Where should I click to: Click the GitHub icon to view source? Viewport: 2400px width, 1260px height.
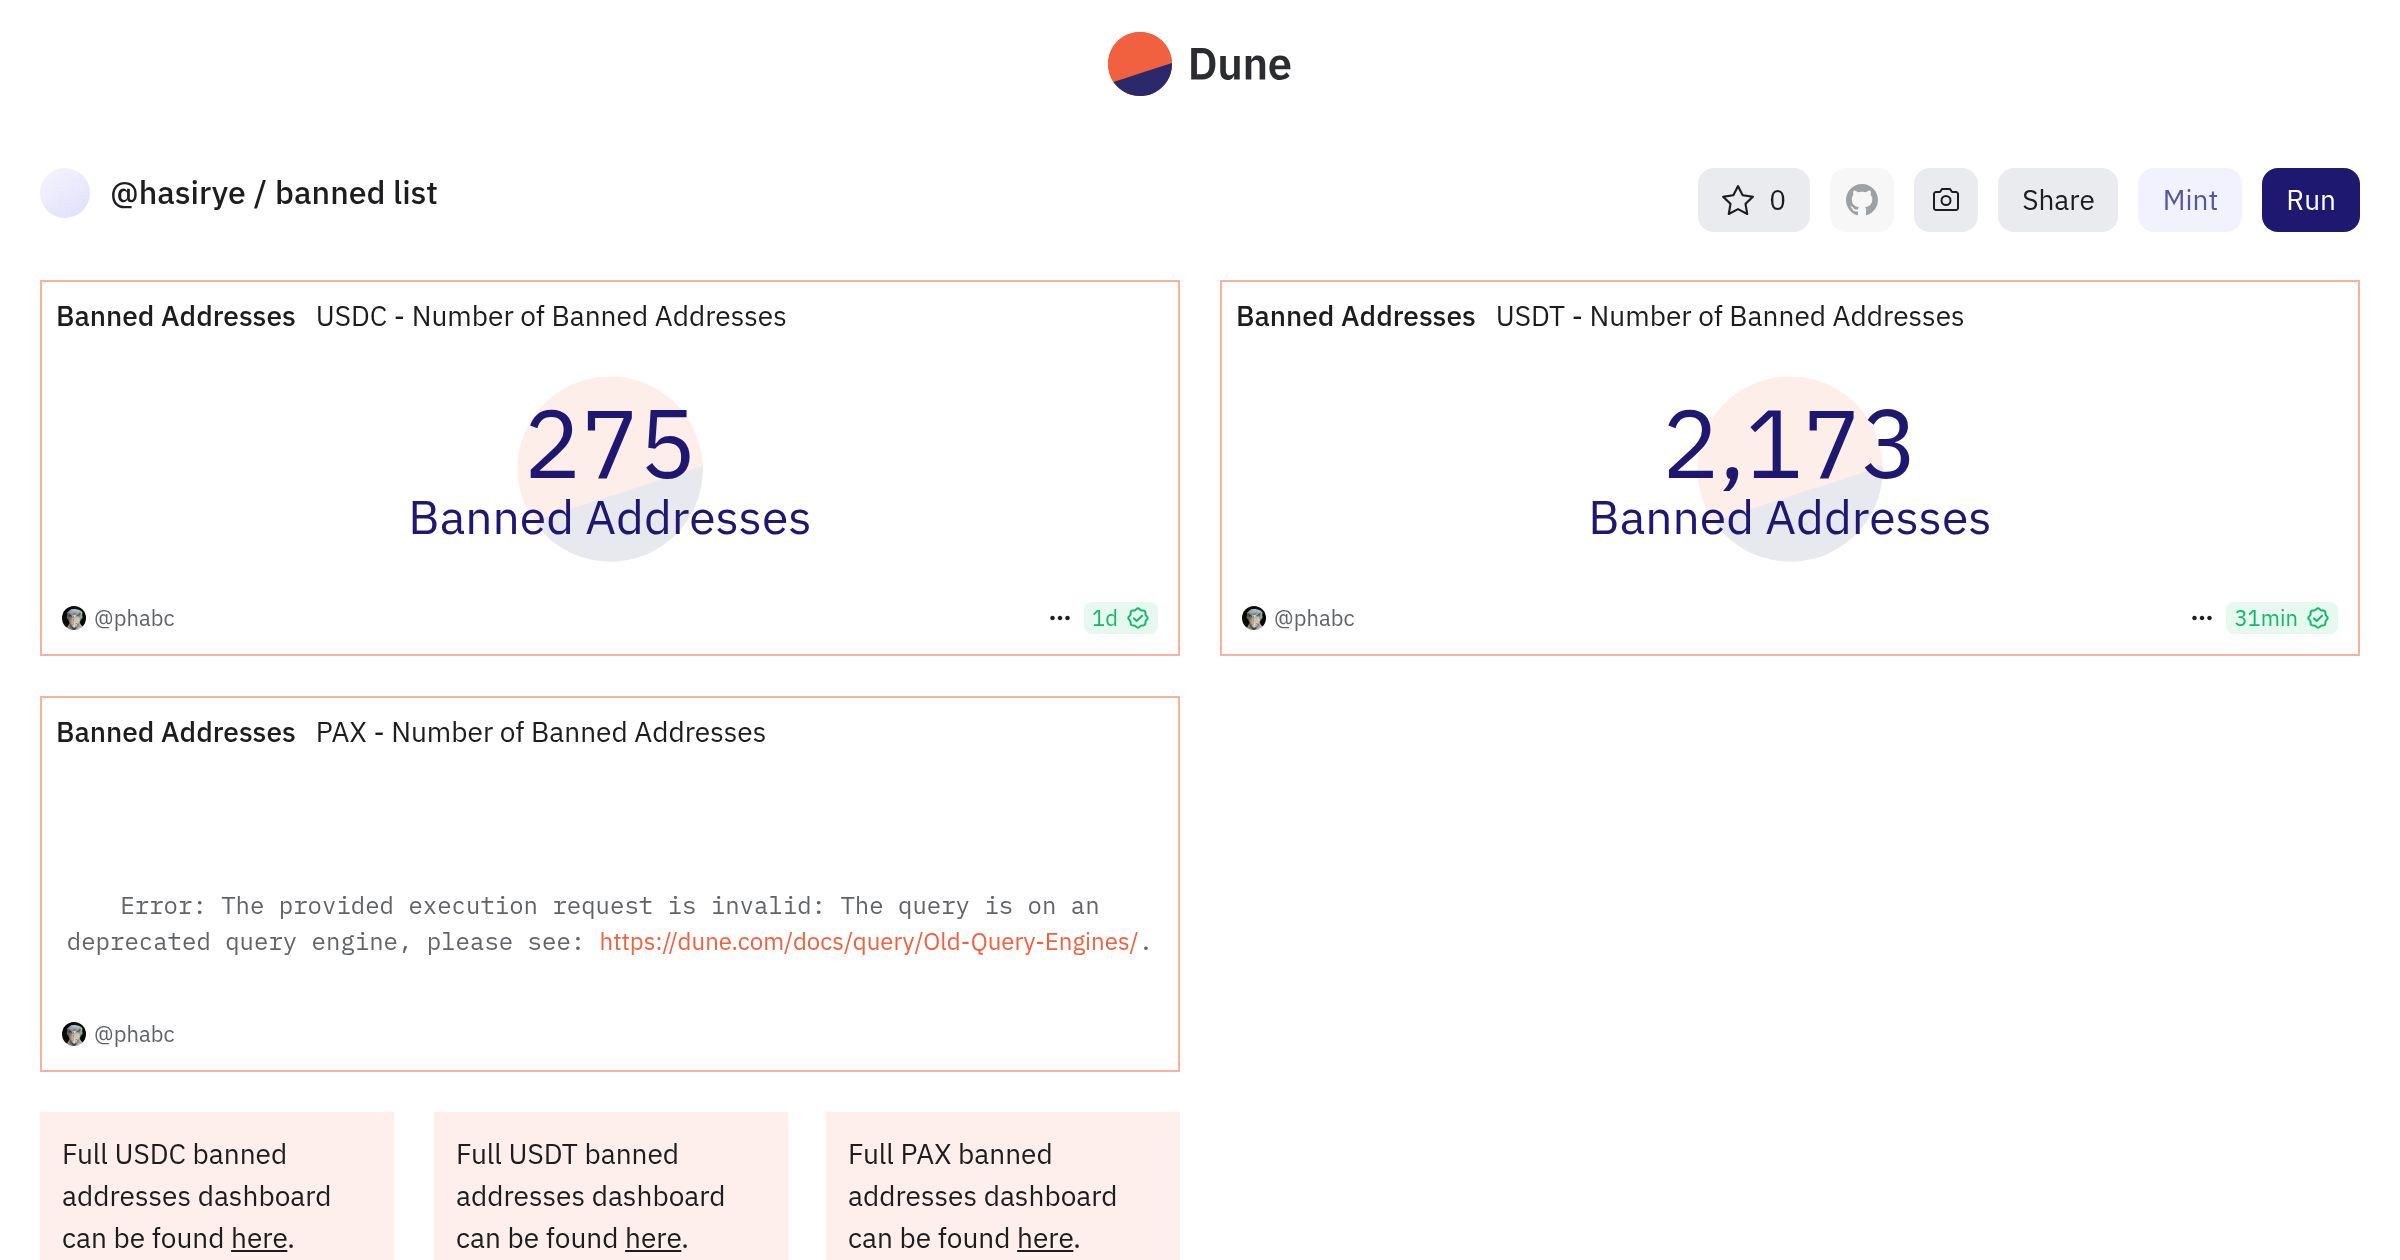tap(1862, 198)
